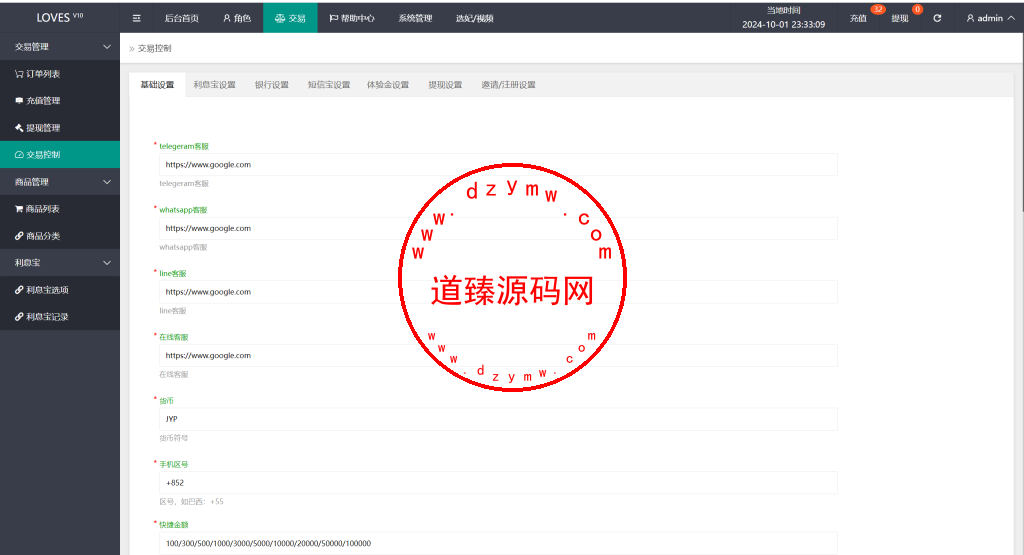Open 提现管理 in the sidebar
The height and width of the screenshot is (555, 1024).
coord(60,128)
